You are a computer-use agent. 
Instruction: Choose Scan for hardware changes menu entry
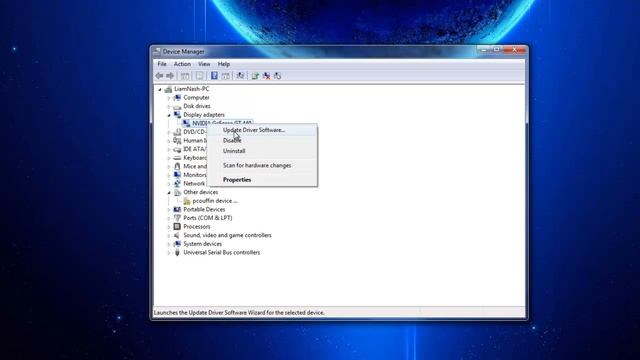pos(262,165)
